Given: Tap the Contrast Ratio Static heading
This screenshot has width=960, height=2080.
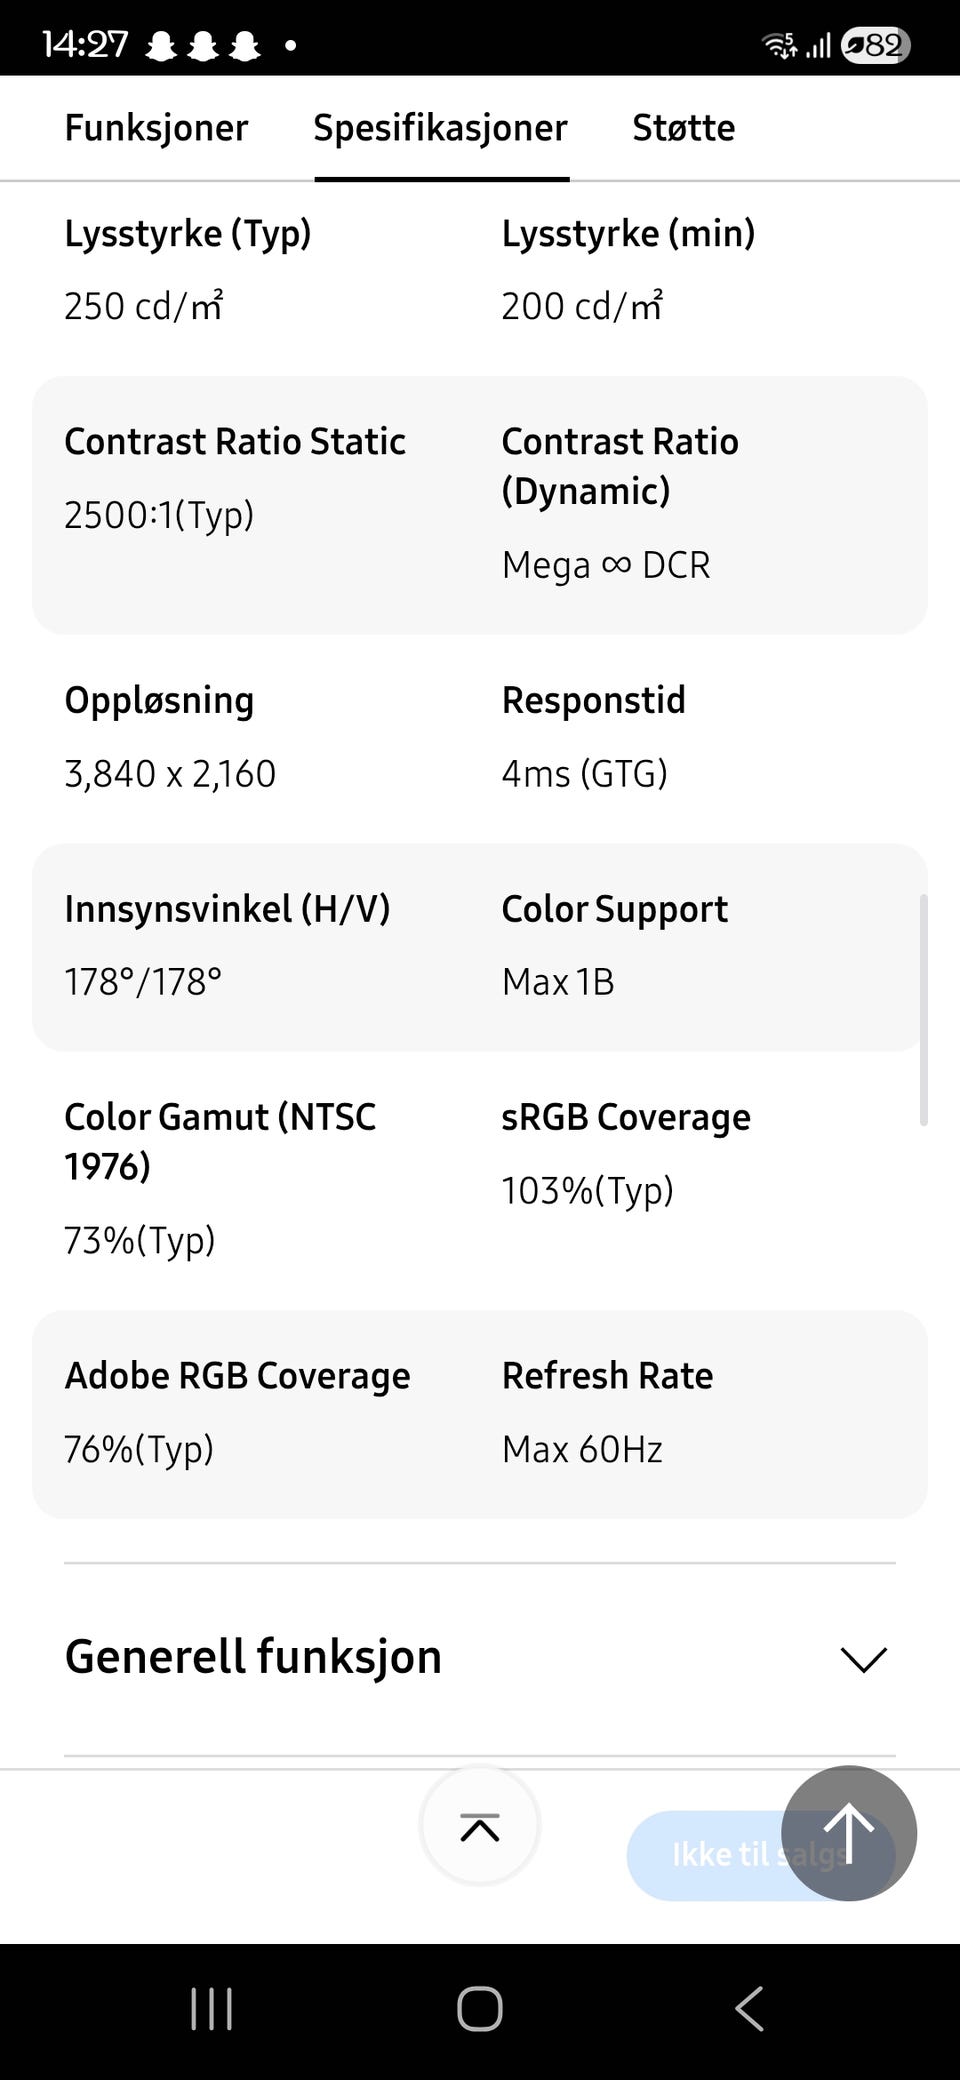Looking at the screenshot, I should tap(235, 441).
